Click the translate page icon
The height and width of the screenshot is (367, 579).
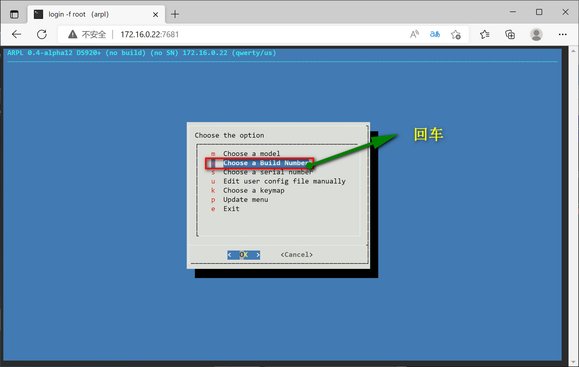[x=435, y=34]
